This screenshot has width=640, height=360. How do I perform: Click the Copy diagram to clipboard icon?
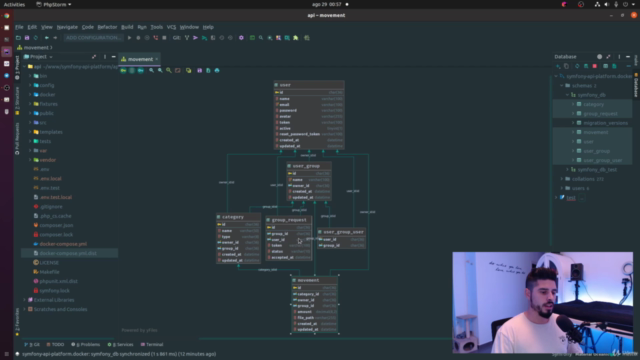click(208, 70)
